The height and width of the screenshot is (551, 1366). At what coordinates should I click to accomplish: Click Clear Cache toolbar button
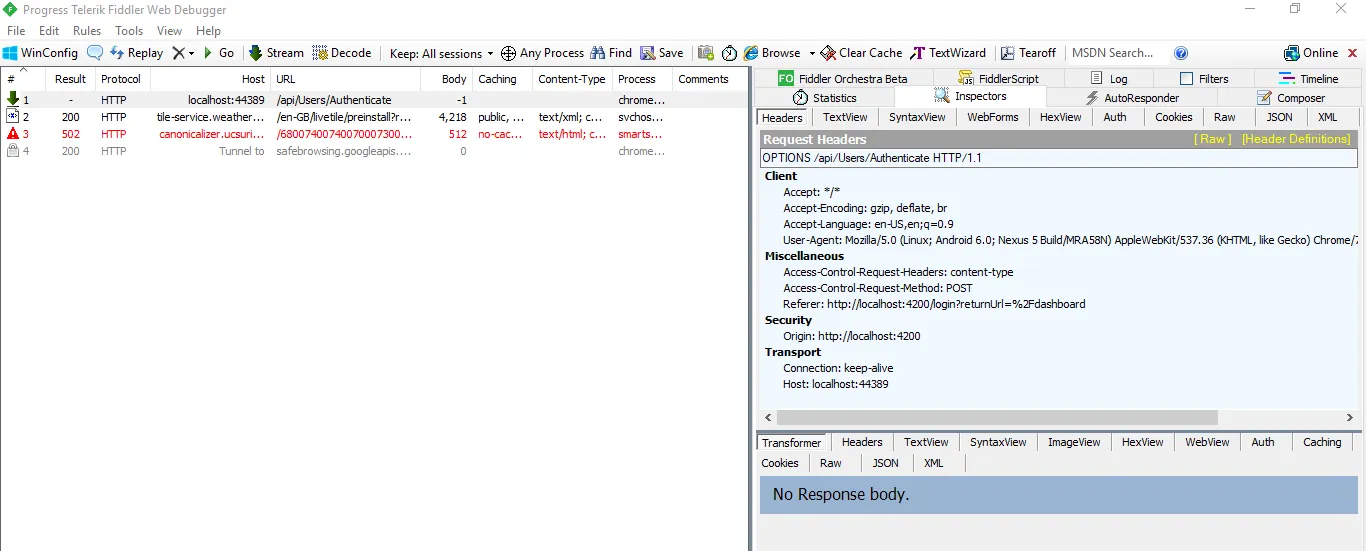pyautogui.click(x=861, y=53)
